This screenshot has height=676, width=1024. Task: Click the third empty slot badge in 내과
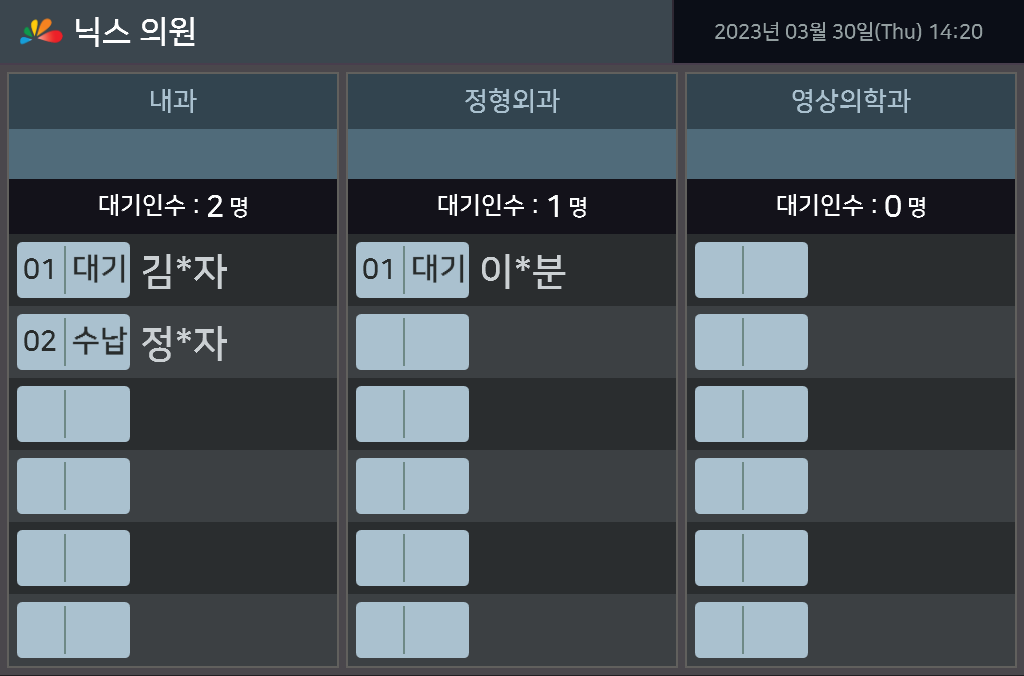[x=73, y=414]
